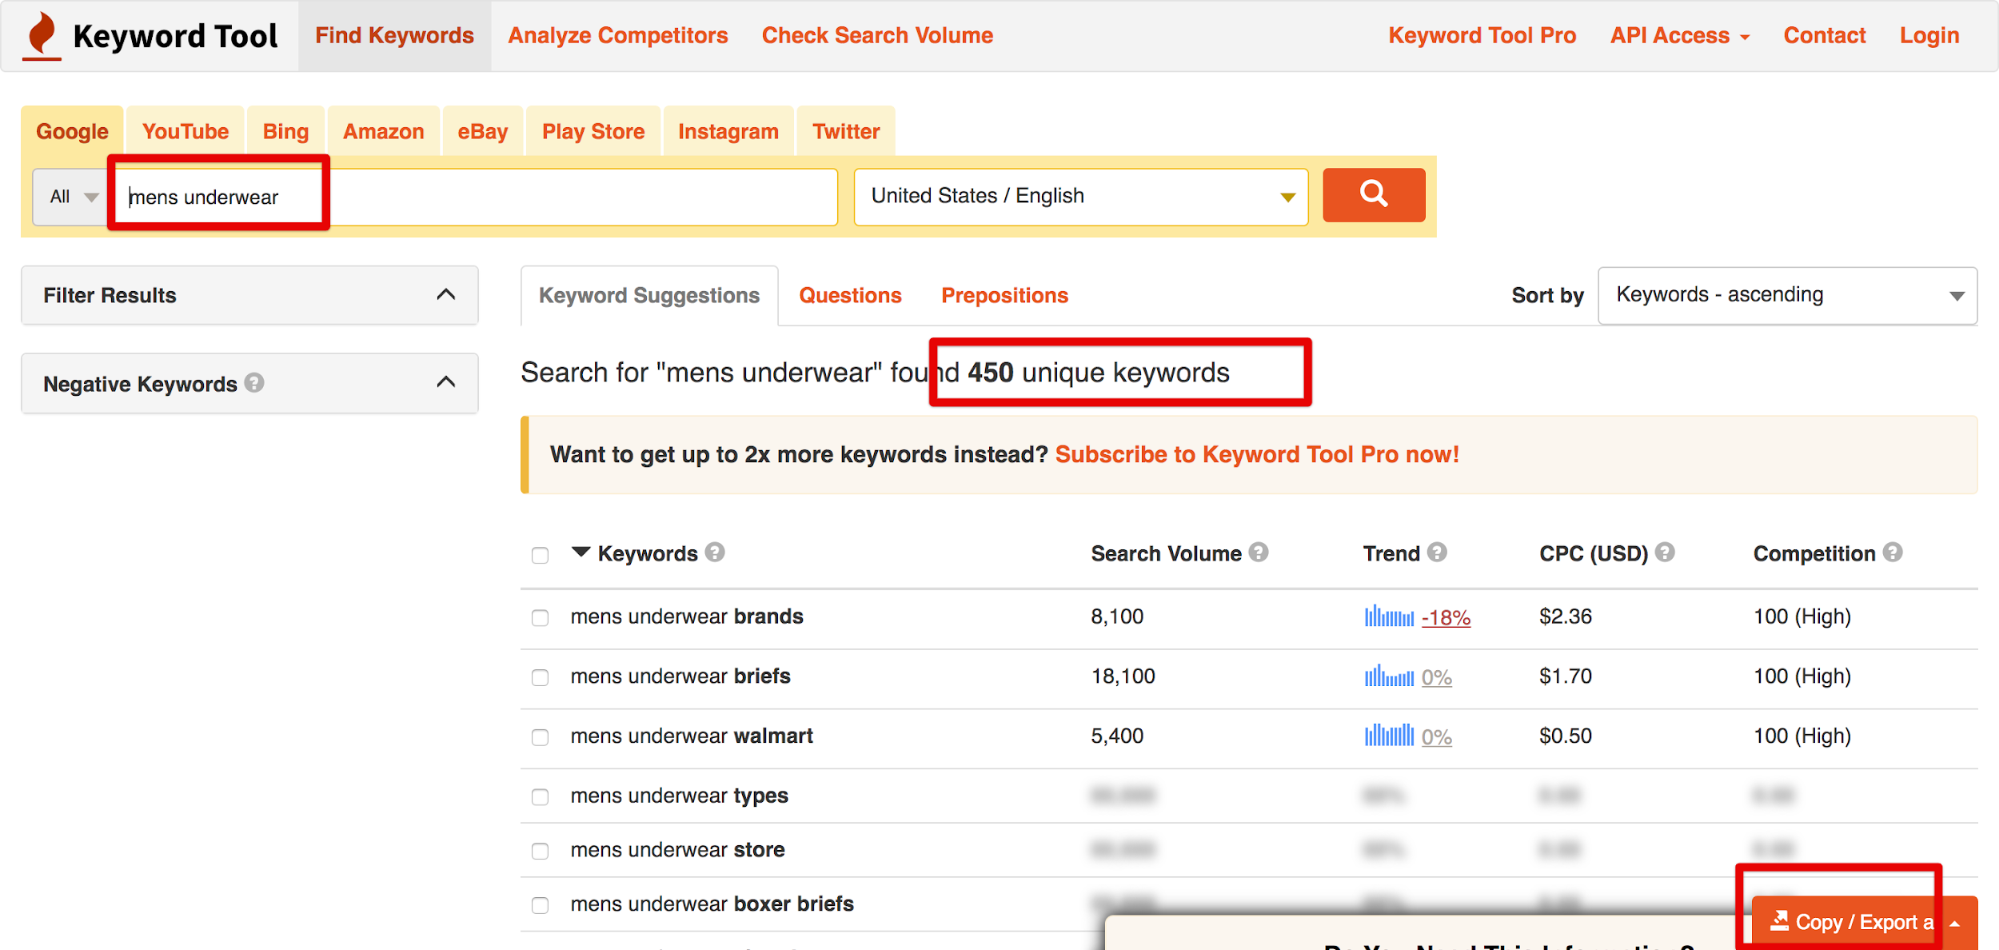Click the orange magnifying glass search button
This screenshot has width=1999, height=950.
(x=1373, y=194)
